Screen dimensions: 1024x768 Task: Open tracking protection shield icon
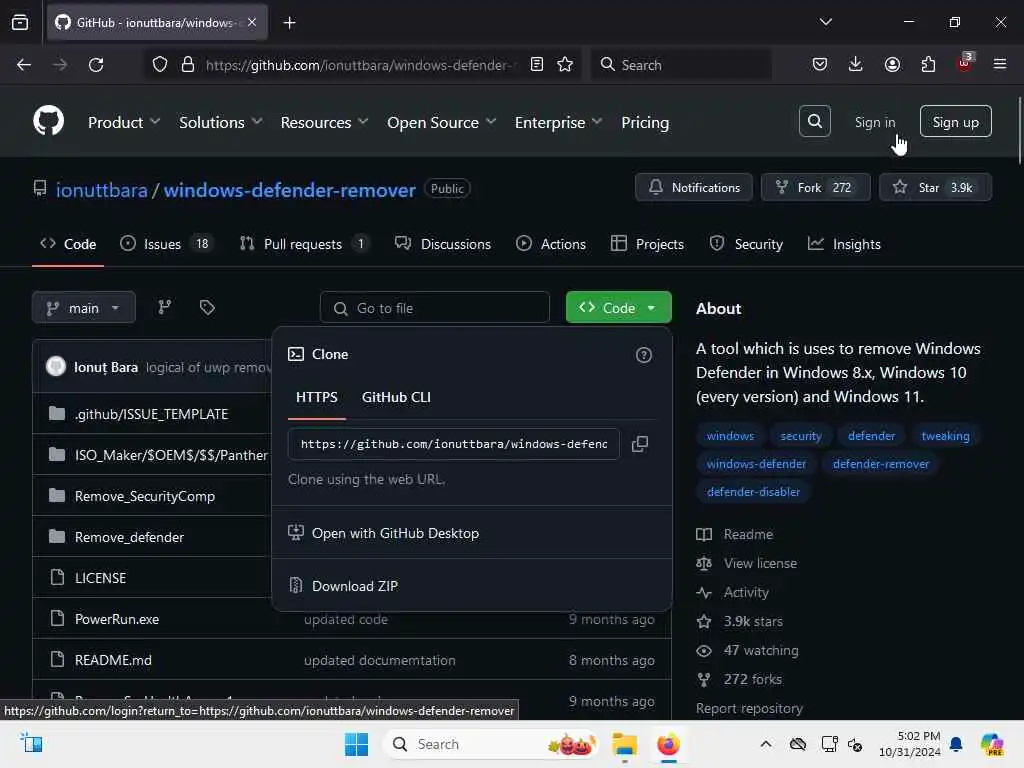pyautogui.click(x=160, y=65)
